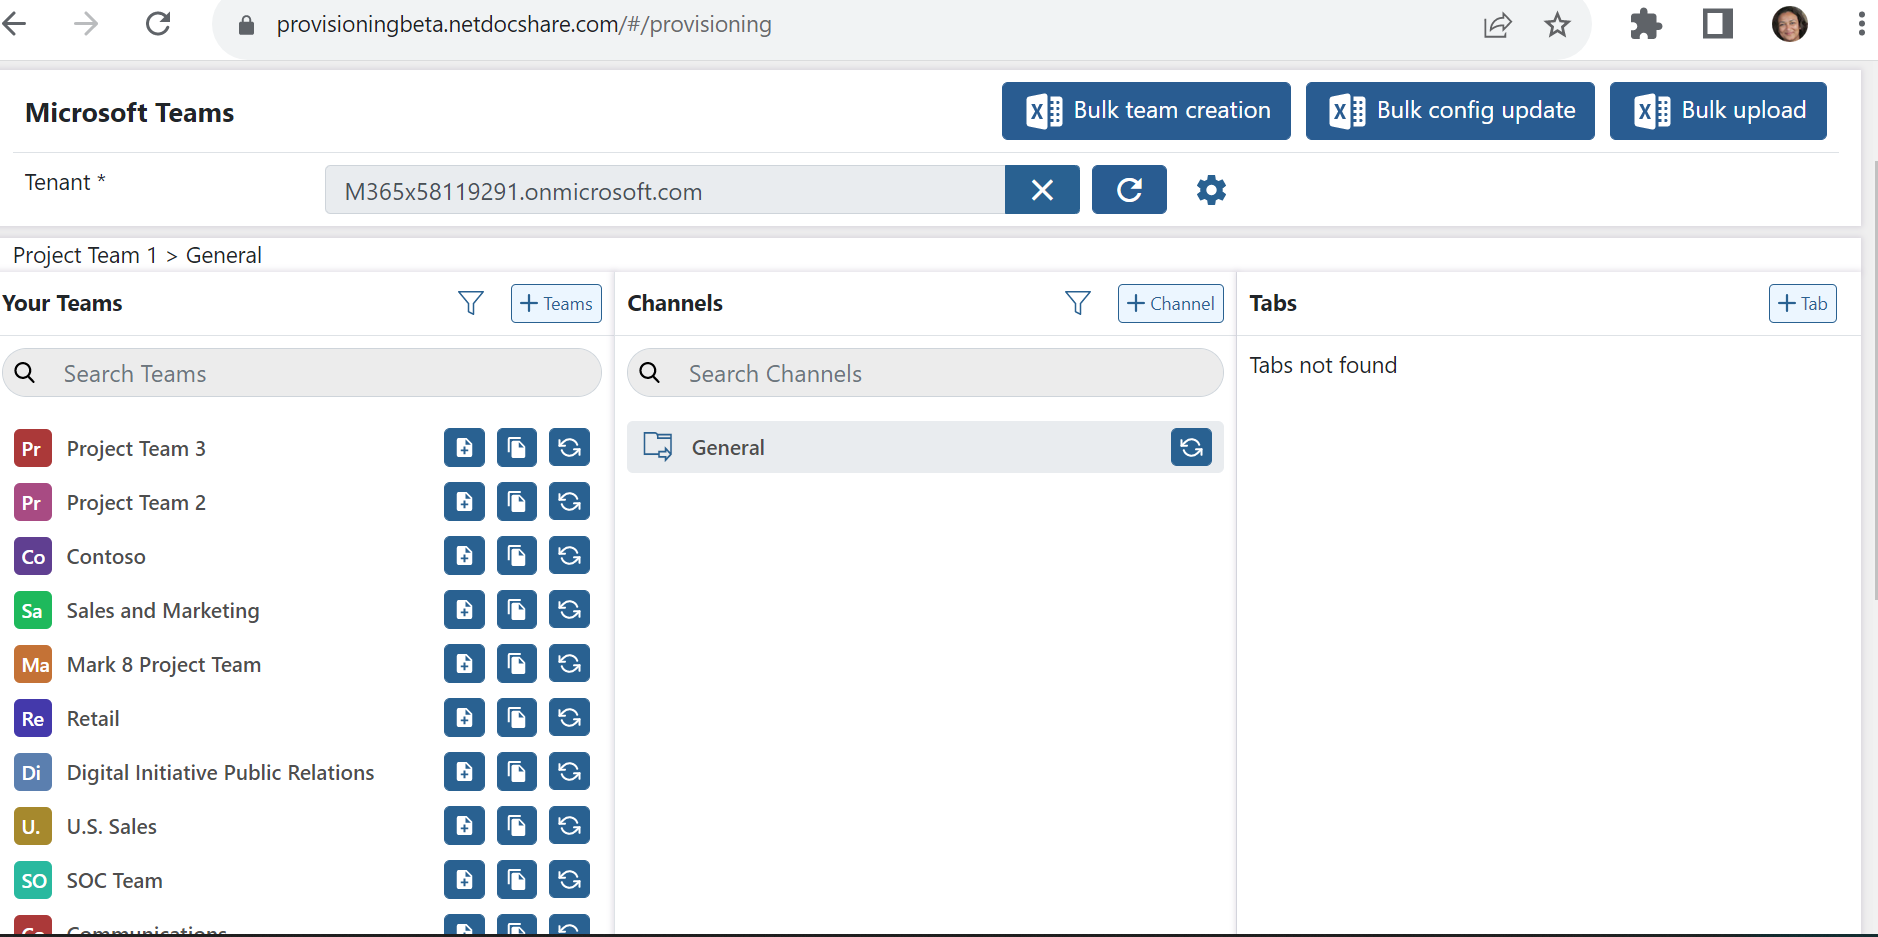1878x937 pixels.
Task: Open browser extensions puzzle icon
Action: click(x=1645, y=24)
